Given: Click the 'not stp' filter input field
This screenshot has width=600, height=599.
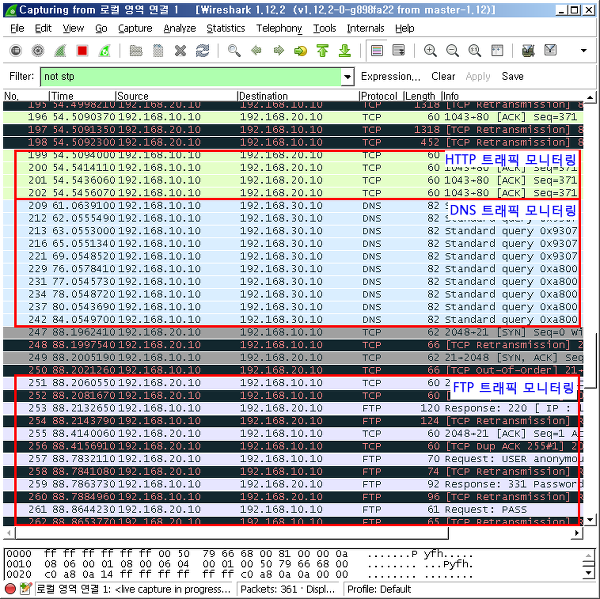Looking at the screenshot, I should click(x=191, y=77).
